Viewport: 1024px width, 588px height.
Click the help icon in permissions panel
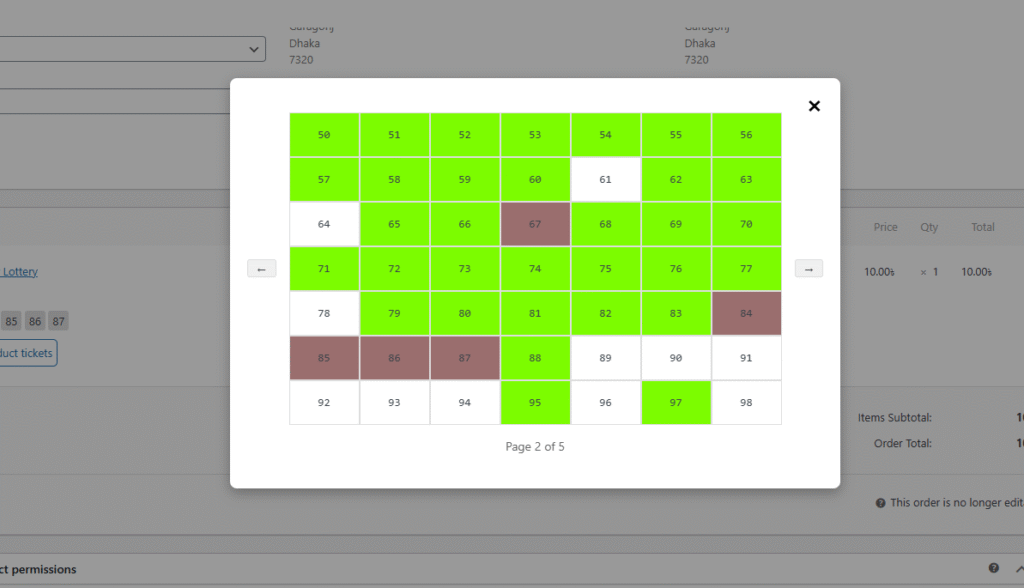click(x=993, y=569)
